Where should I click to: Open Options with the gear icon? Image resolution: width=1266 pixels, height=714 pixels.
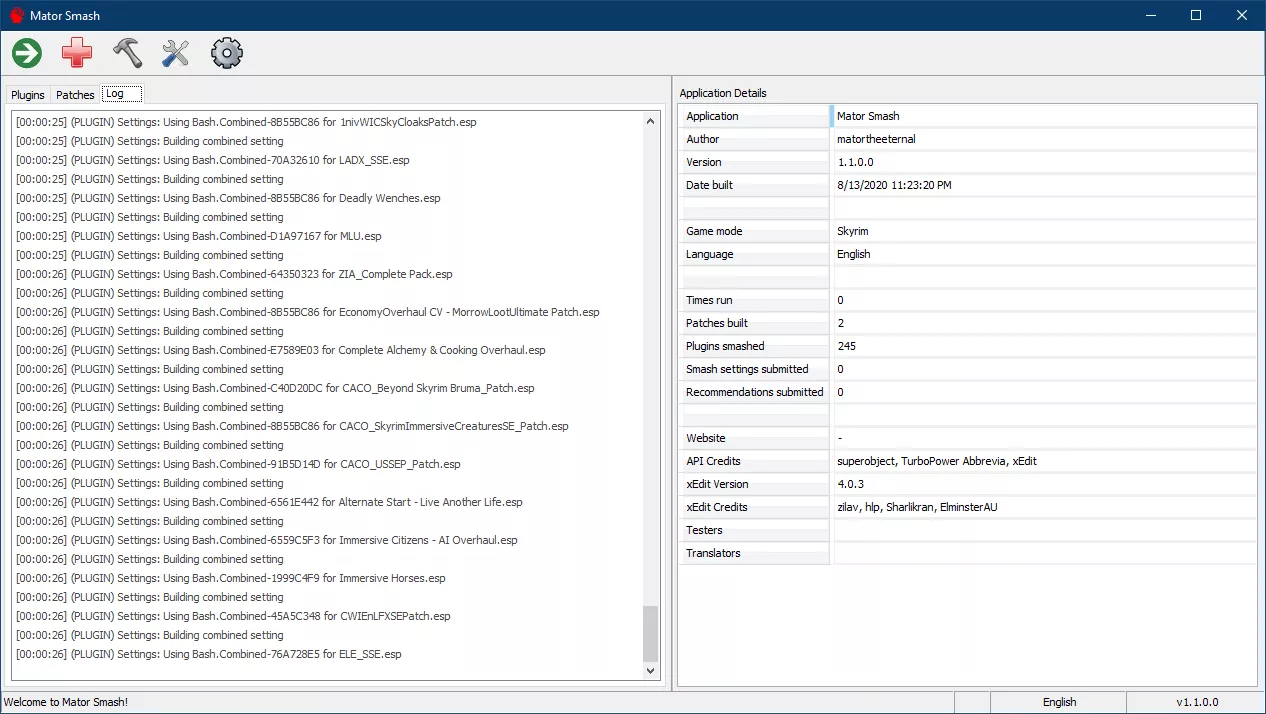coord(227,53)
